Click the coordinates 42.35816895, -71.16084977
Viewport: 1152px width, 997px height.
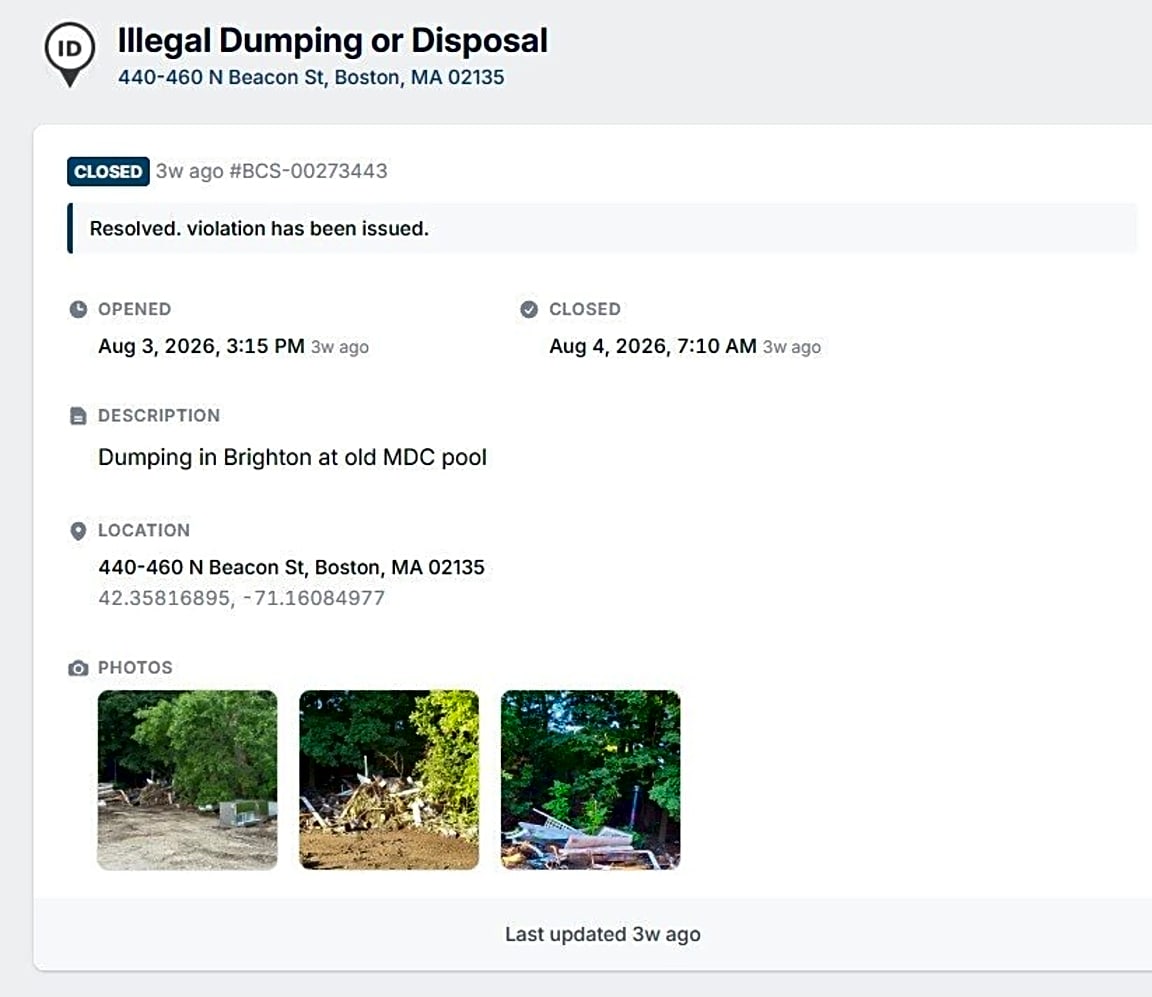pos(242,598)
